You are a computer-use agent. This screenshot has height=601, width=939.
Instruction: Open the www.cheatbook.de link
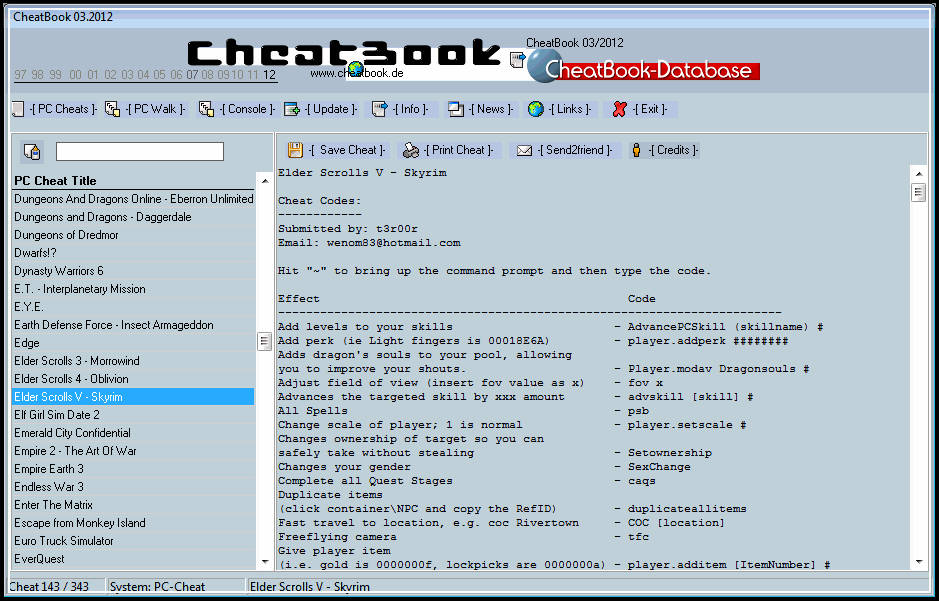click(357, 73)
